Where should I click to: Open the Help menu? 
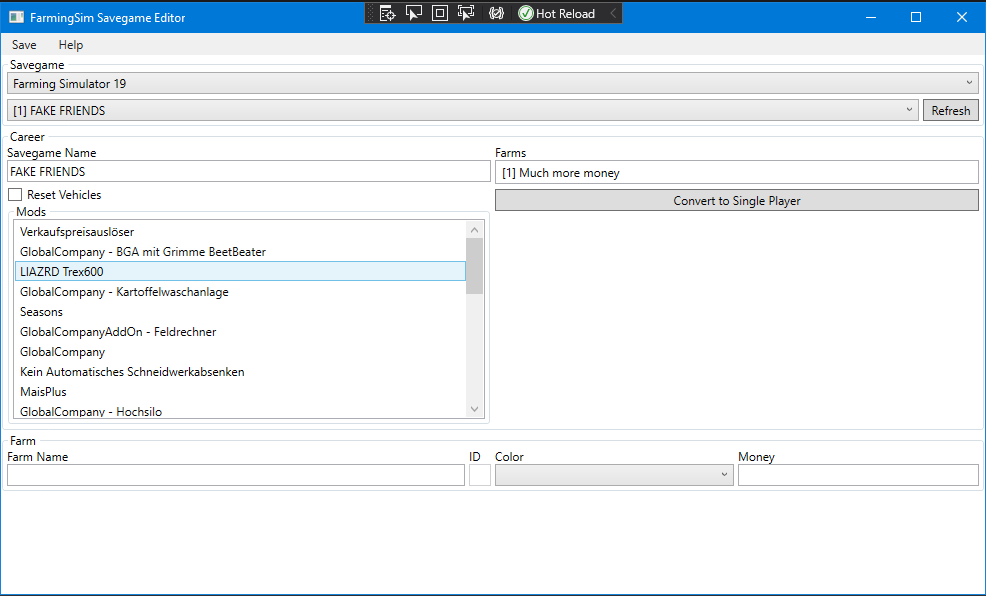coord(70,45)
